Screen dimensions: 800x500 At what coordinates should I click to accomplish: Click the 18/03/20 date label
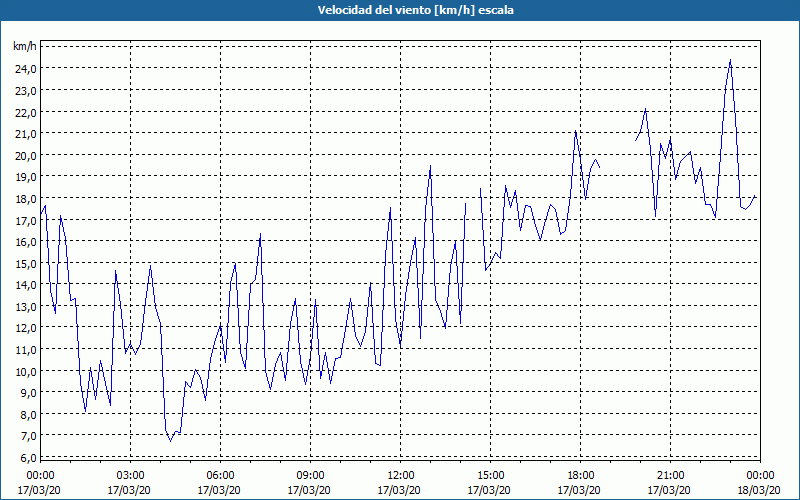tap(759, 490)
